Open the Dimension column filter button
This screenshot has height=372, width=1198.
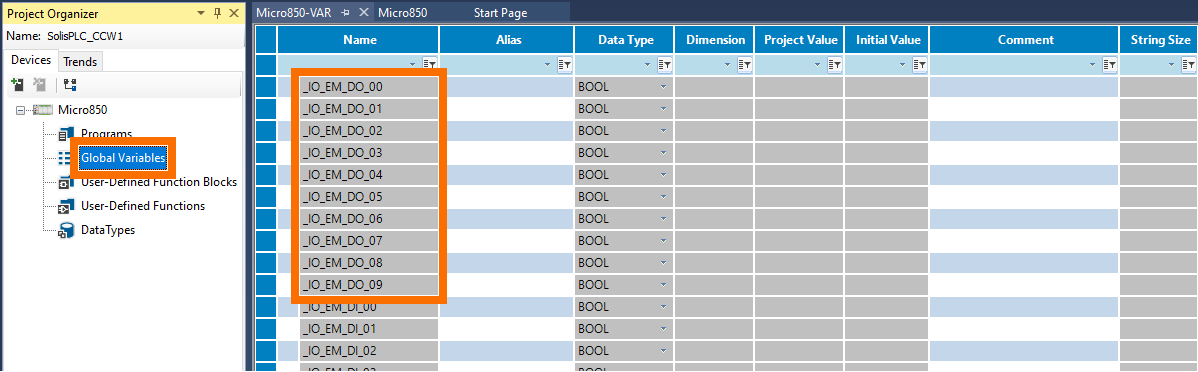coord(744,65)
